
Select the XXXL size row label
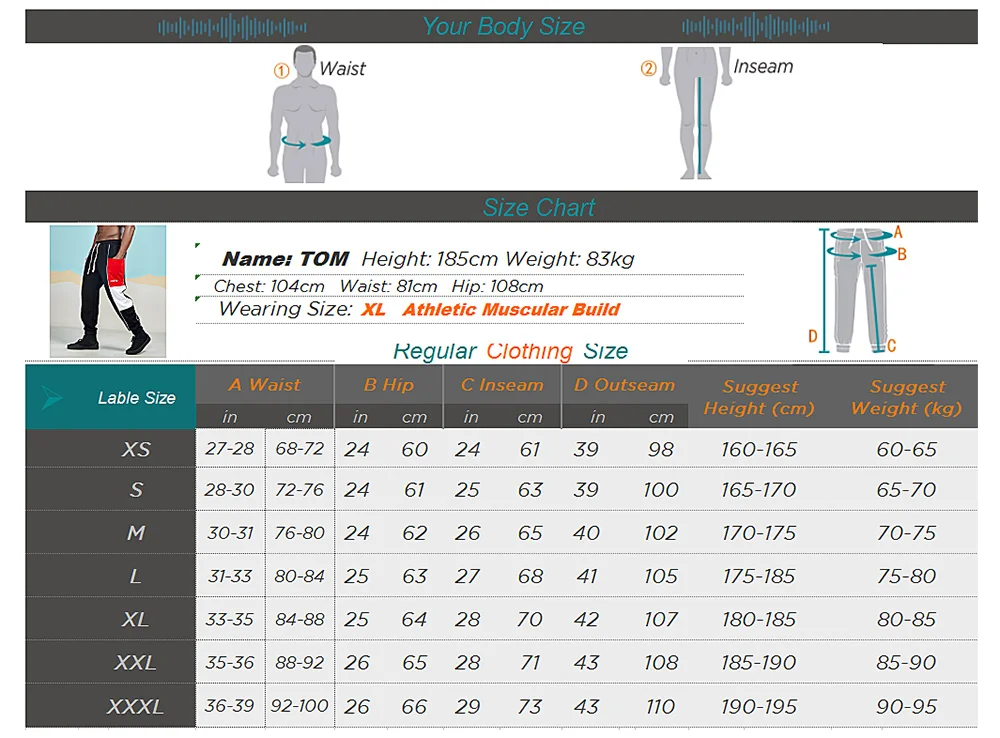(x=135, y=707)
